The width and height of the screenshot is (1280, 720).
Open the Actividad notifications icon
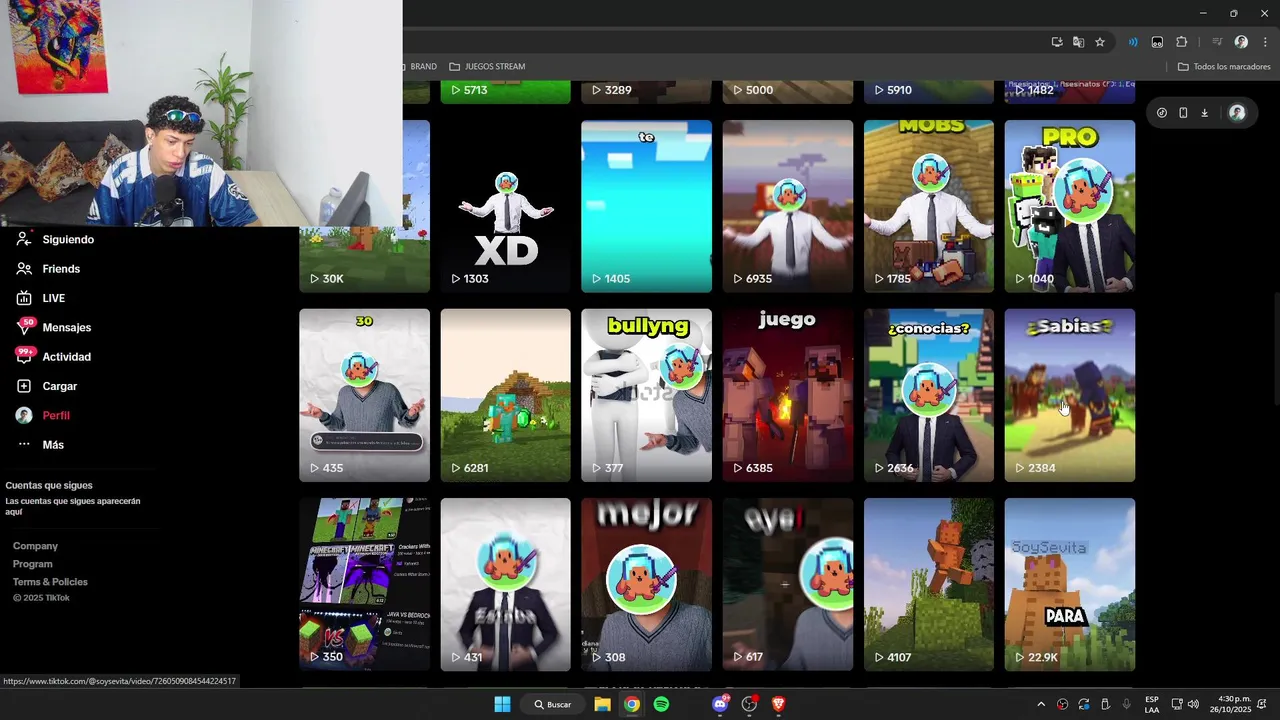coord(24,356)
